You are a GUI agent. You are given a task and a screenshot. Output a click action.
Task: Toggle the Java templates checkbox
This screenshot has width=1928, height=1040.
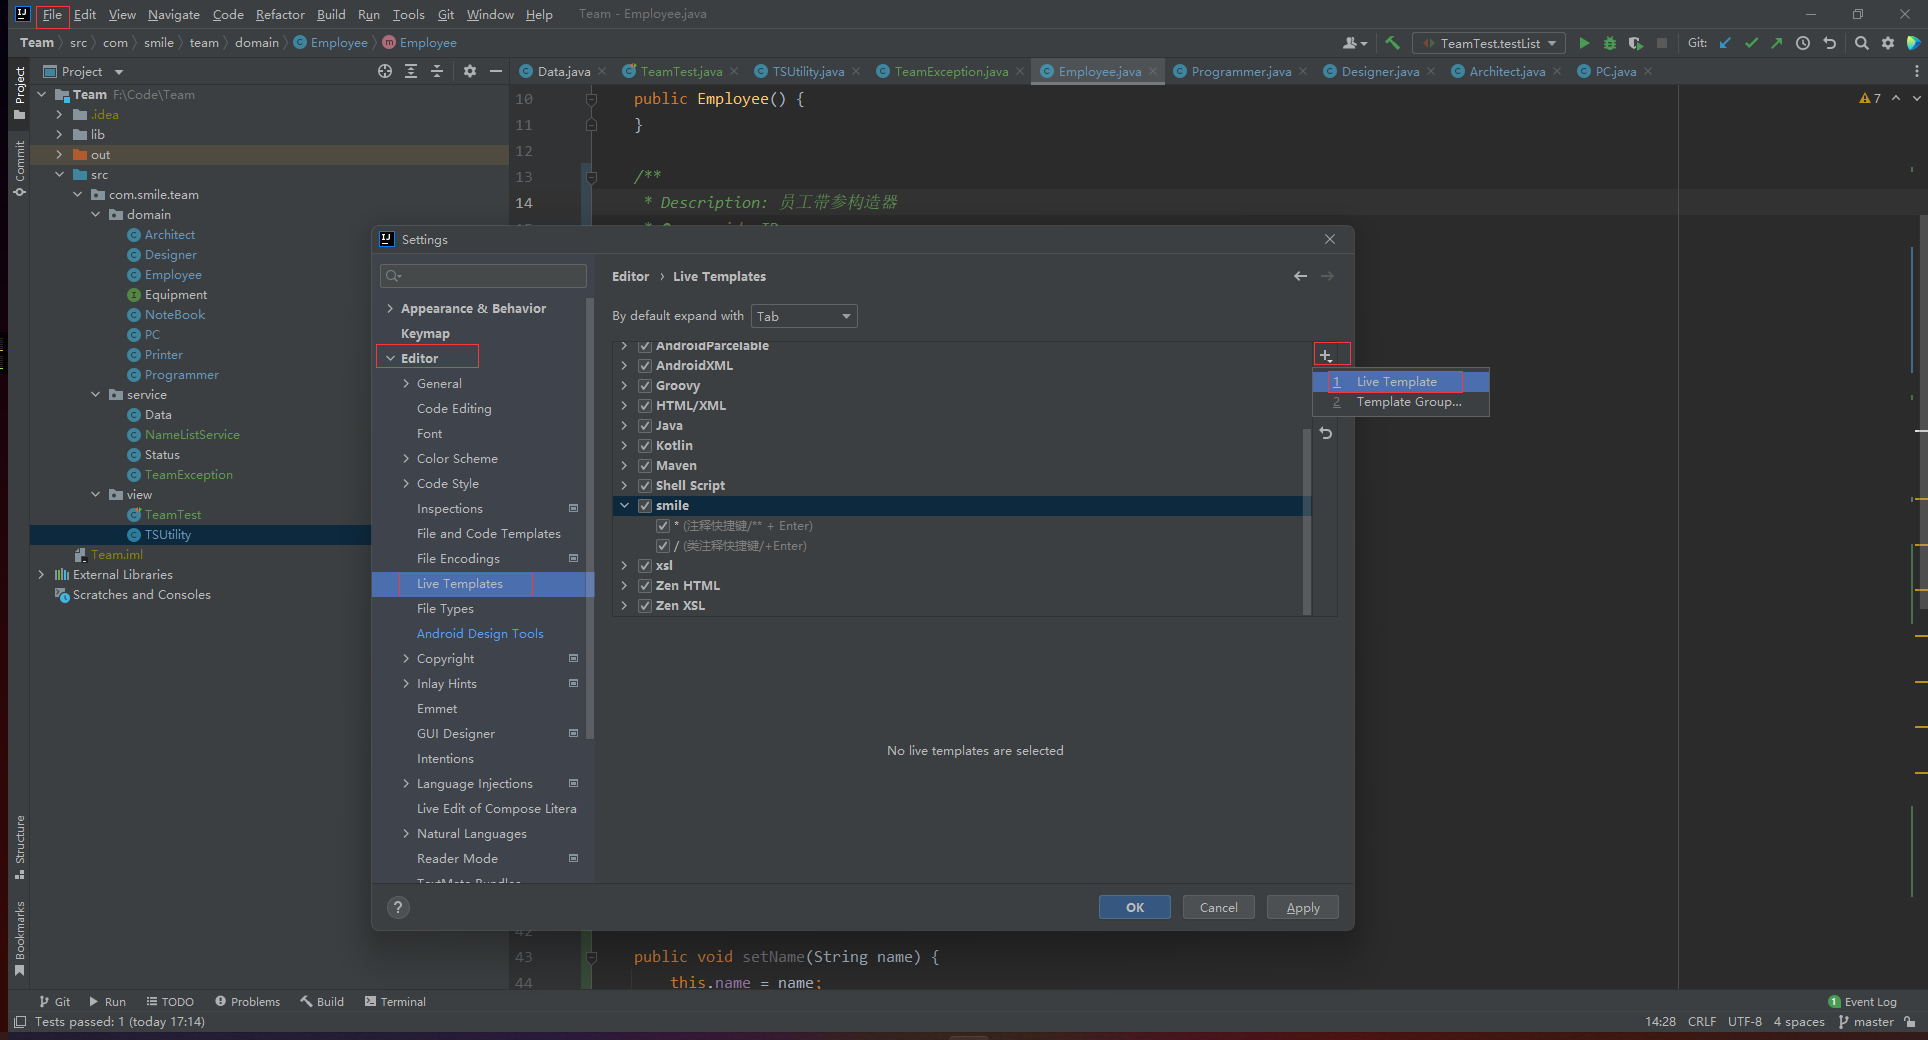[x=645, y=425]
